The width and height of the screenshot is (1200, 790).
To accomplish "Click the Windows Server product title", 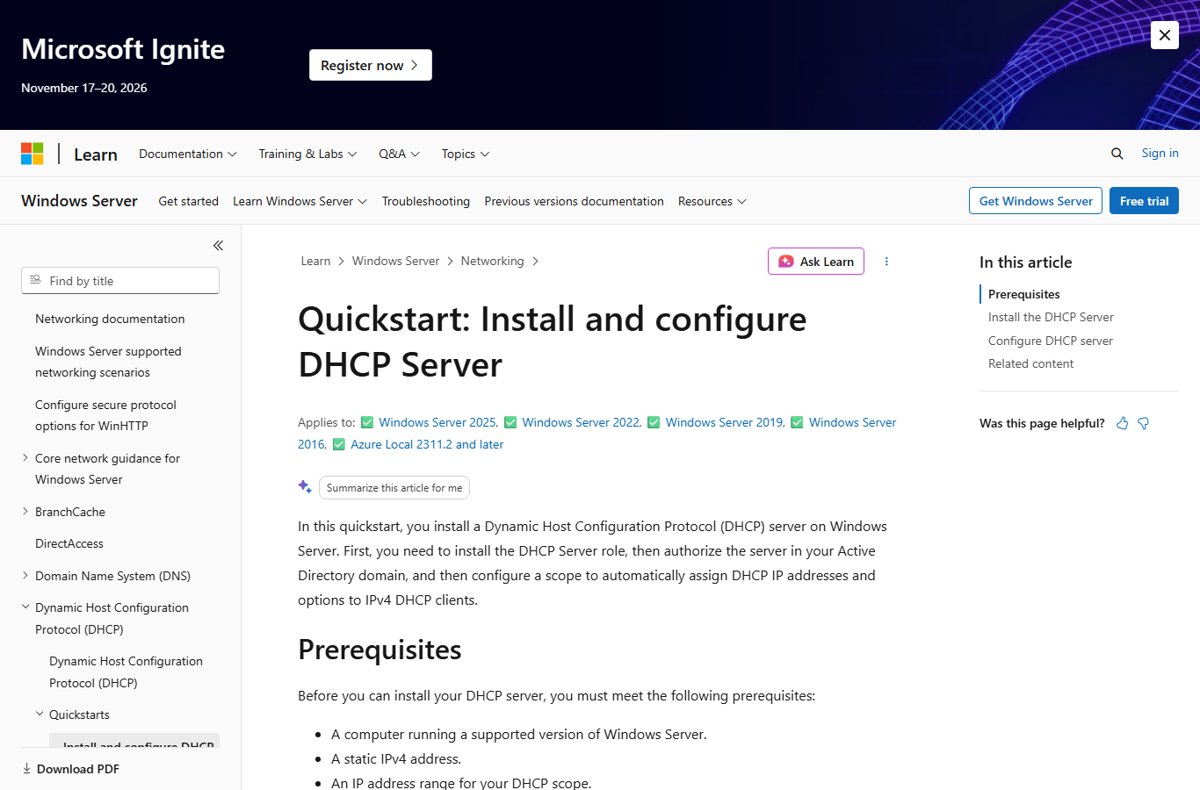I will coord(79,201).
